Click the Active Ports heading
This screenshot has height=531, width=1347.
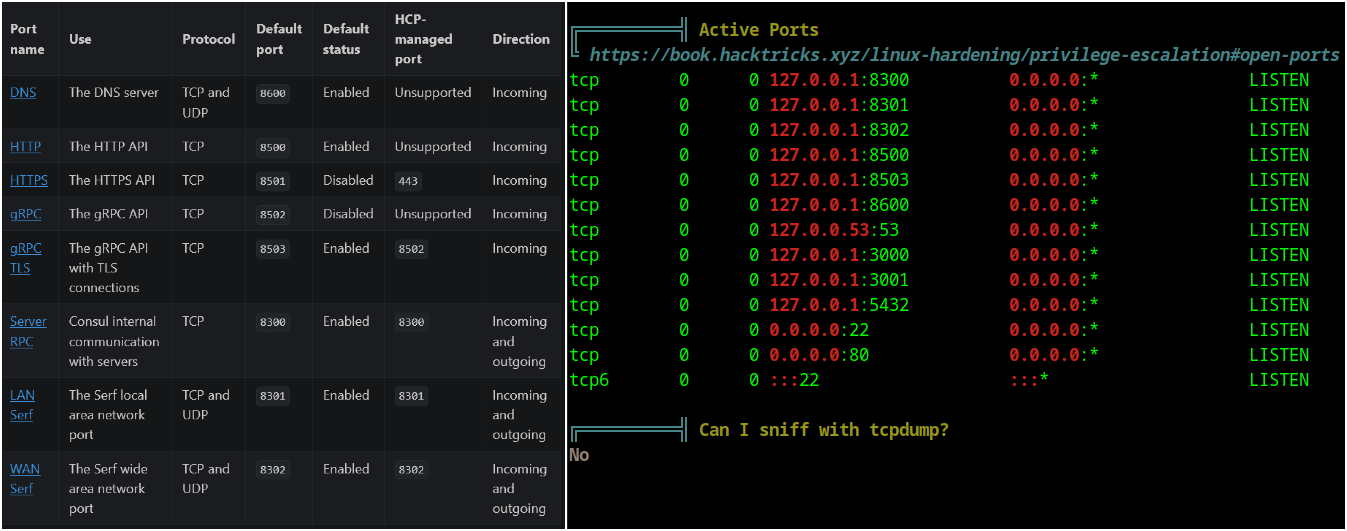click(x=758, y=30)
